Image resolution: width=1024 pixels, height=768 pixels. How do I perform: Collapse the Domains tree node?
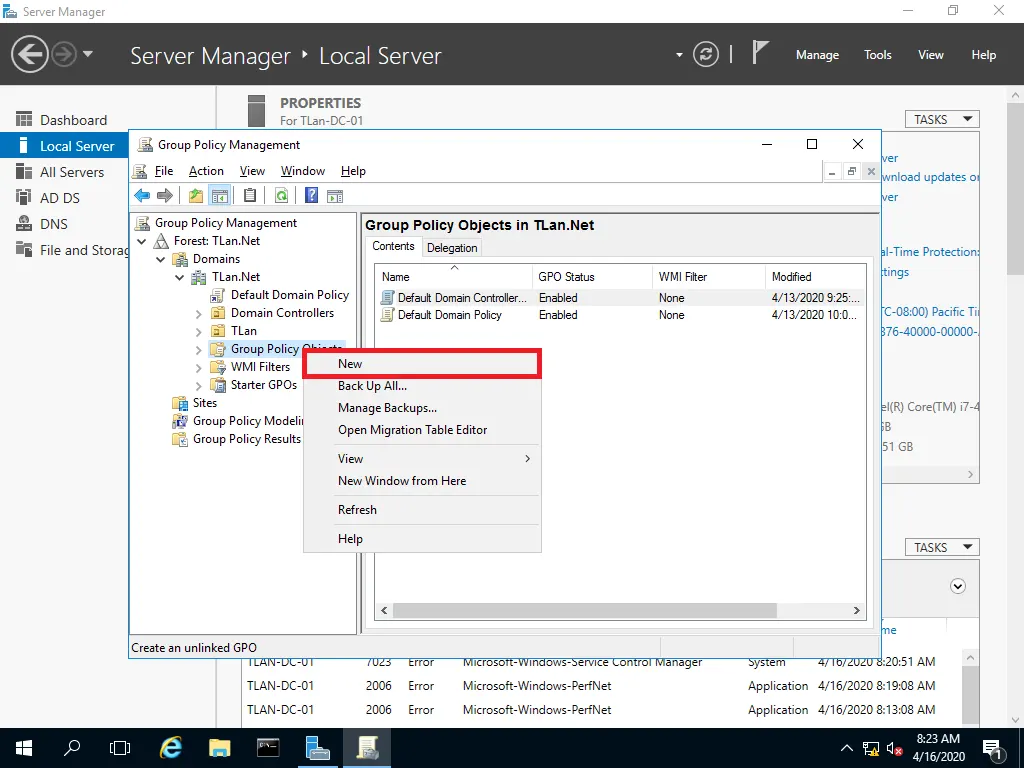coord(161,259)
